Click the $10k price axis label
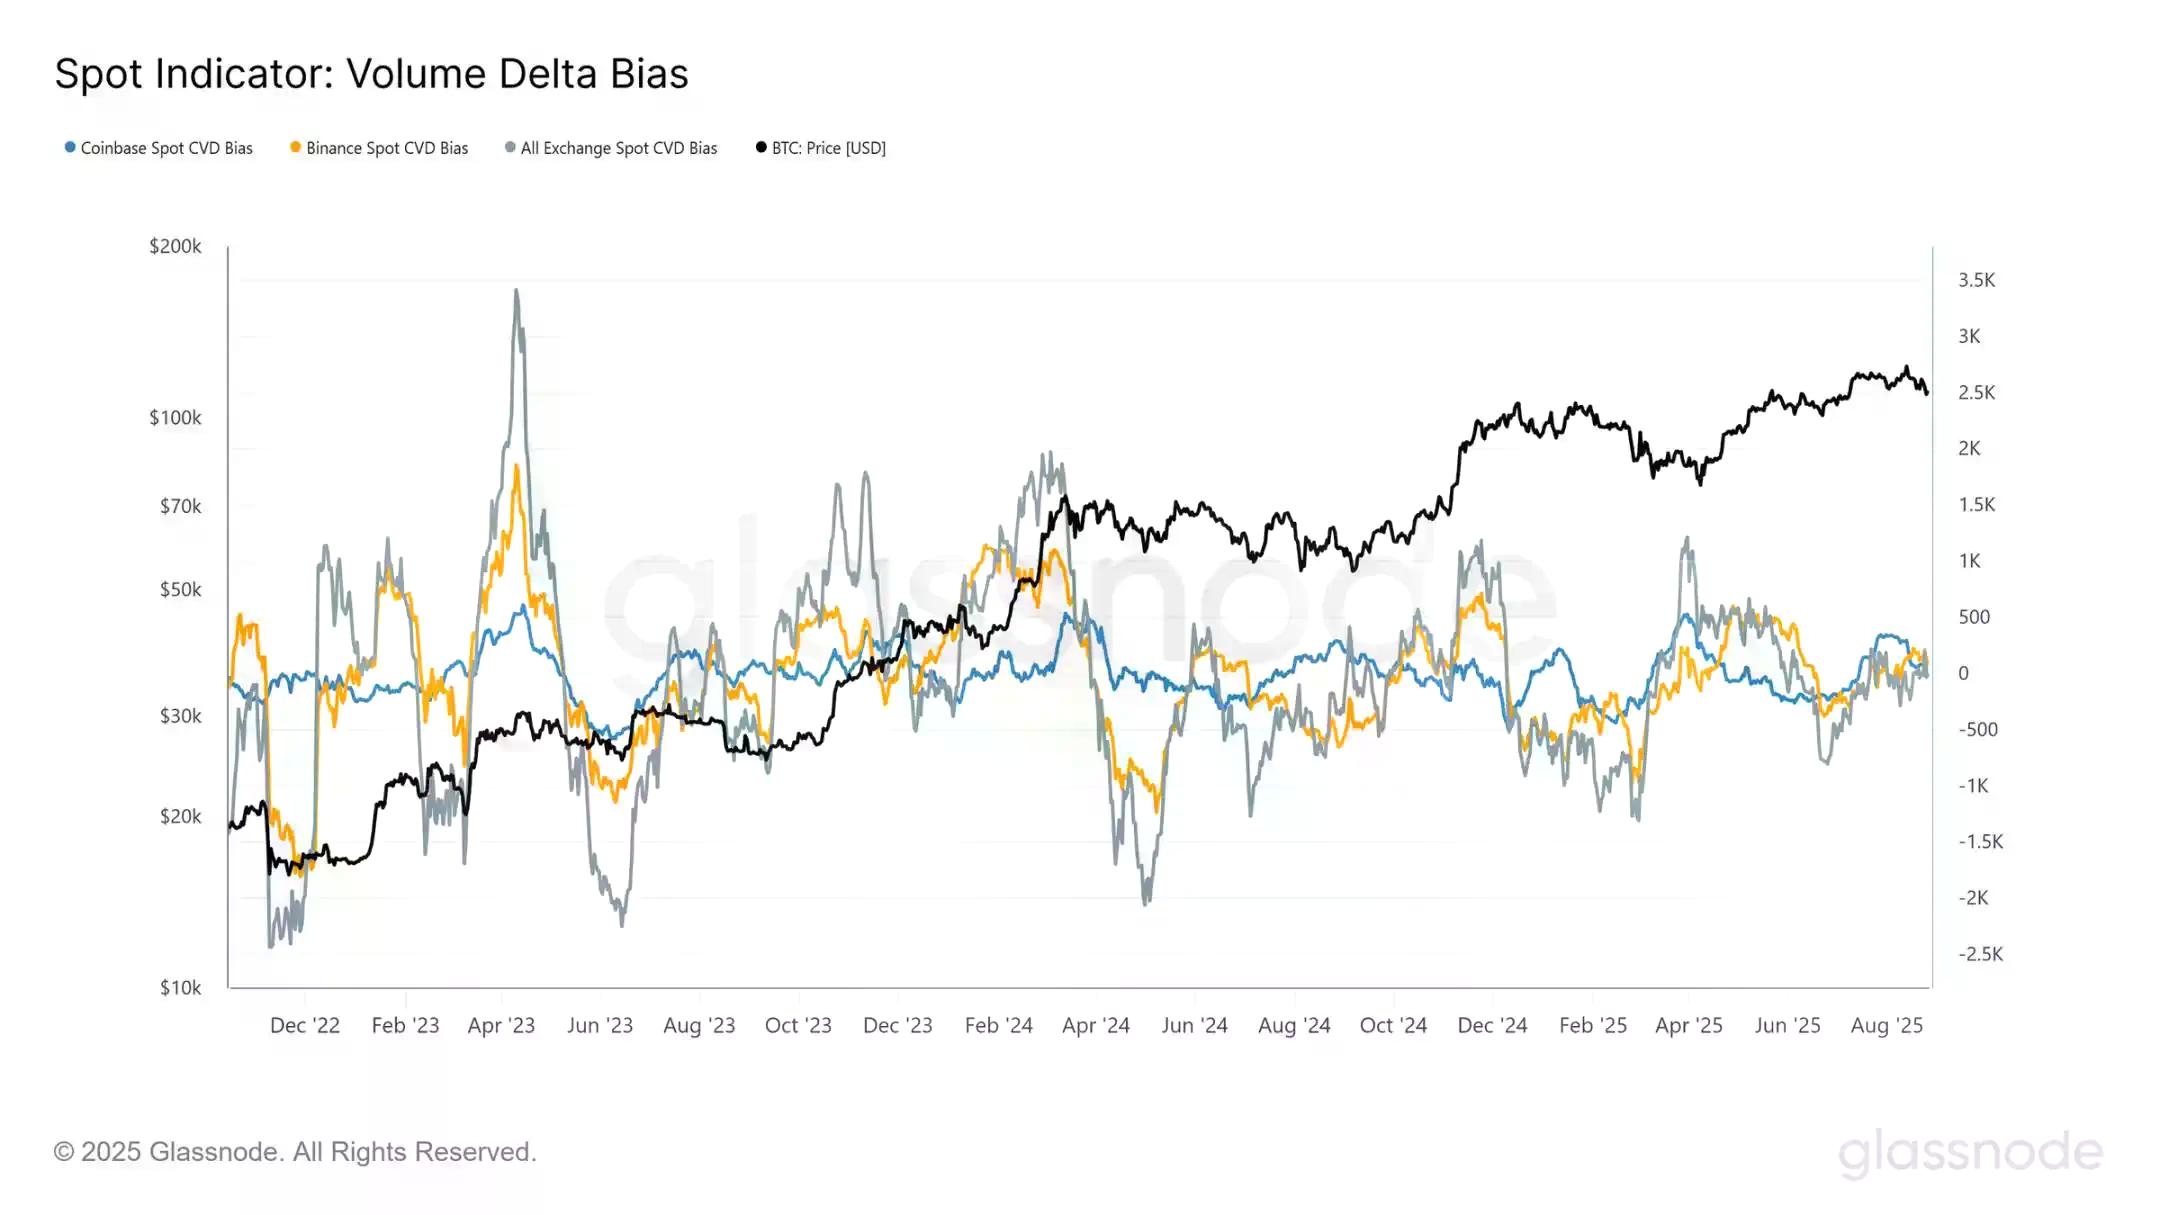Screen dimensions: 2160x1215 [x=180, y=988]
